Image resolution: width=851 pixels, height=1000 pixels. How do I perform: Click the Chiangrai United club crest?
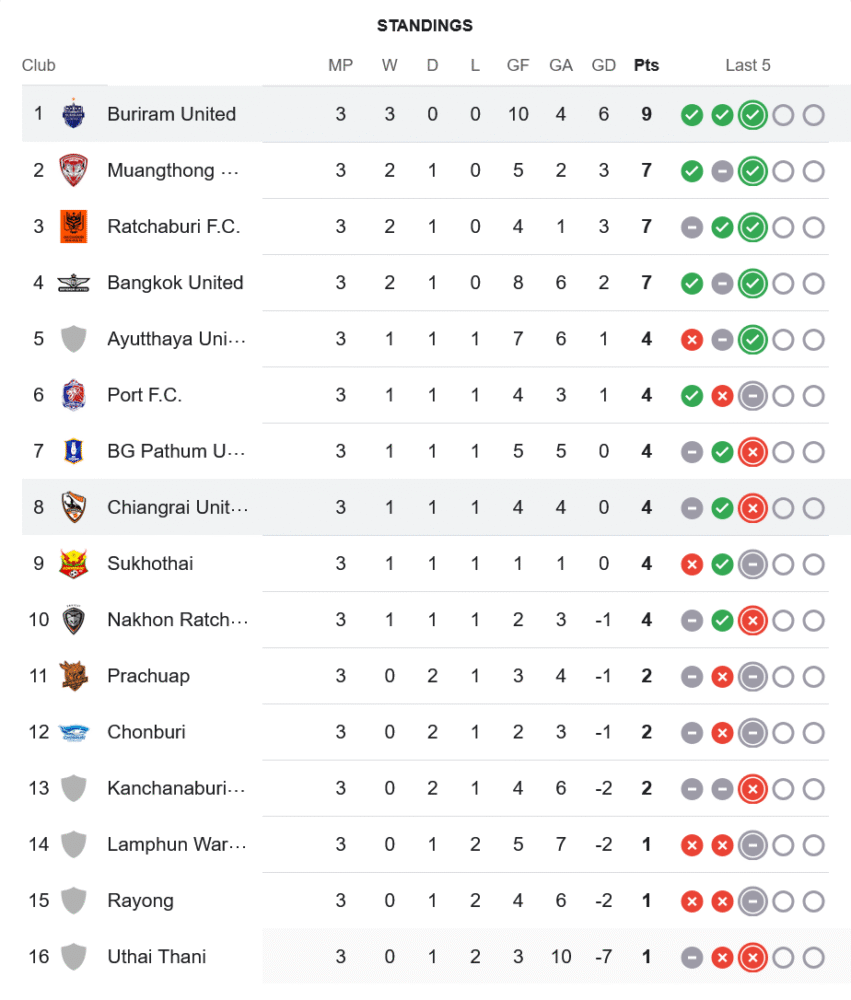[74, 507]
